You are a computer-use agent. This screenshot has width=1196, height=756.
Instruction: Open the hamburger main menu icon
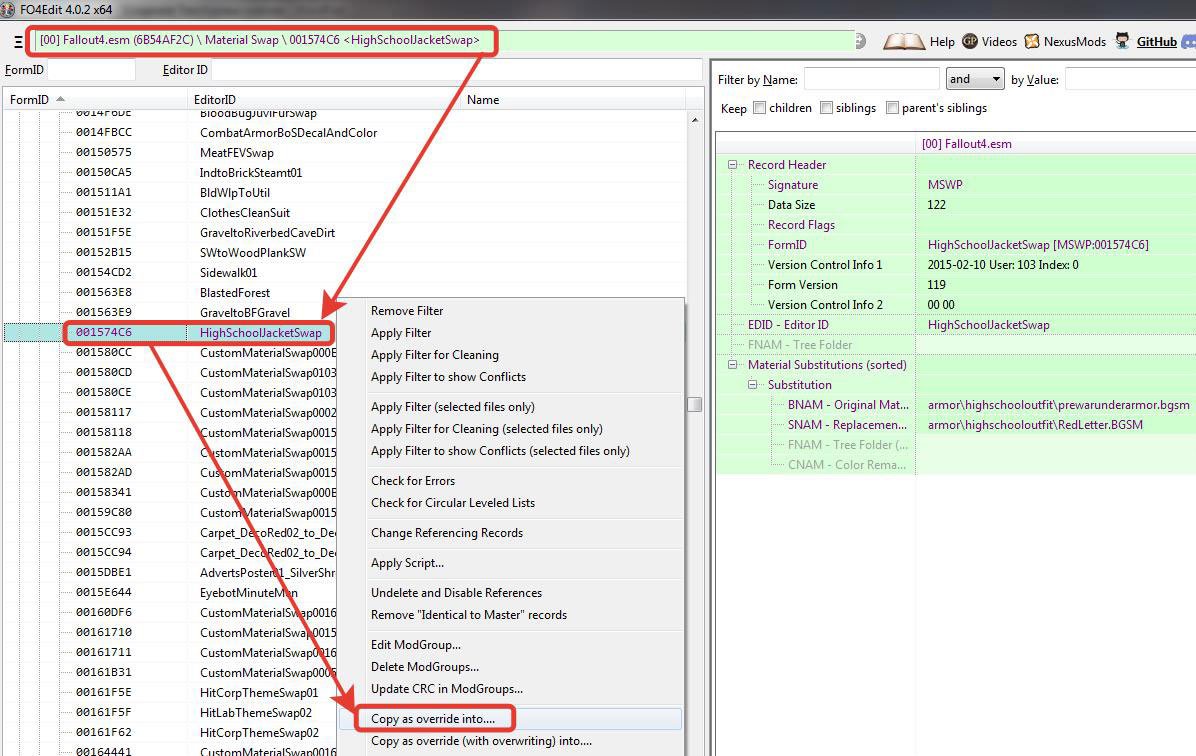(x=18, y=42)
